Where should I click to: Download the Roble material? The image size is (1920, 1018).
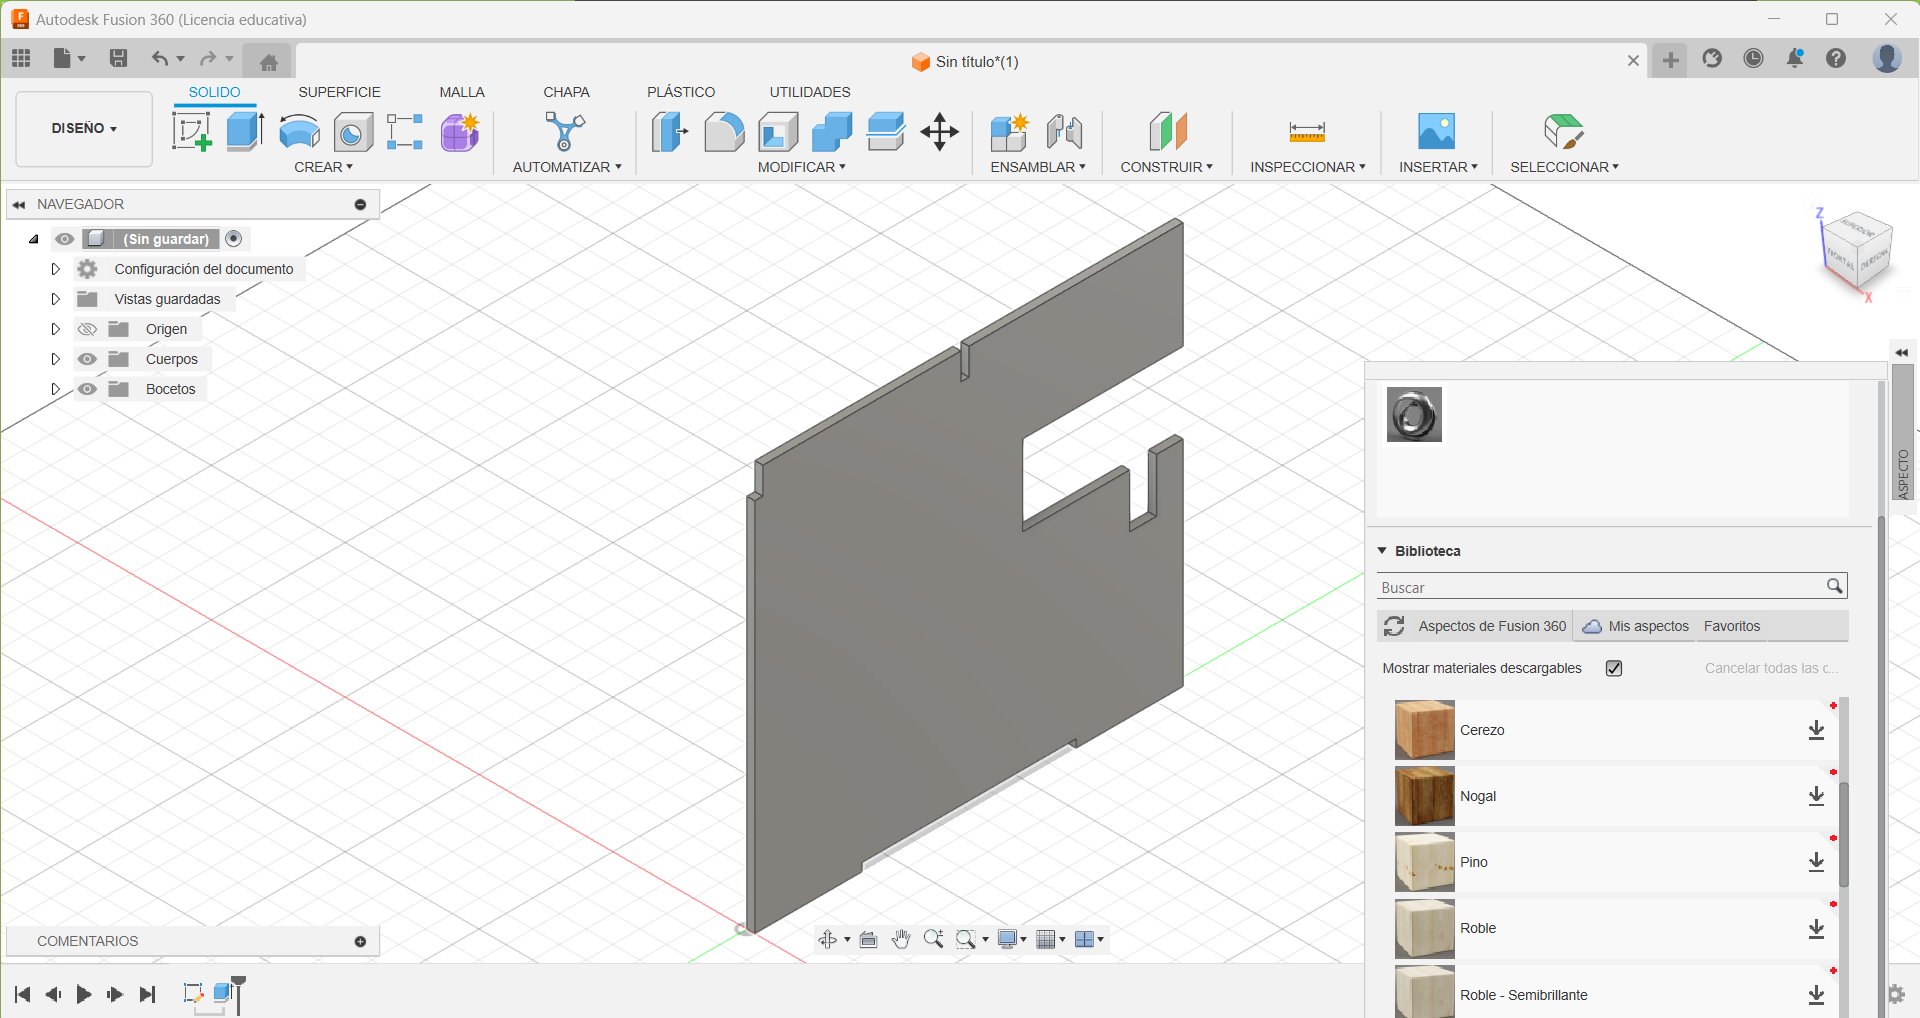click(1816, 928)
